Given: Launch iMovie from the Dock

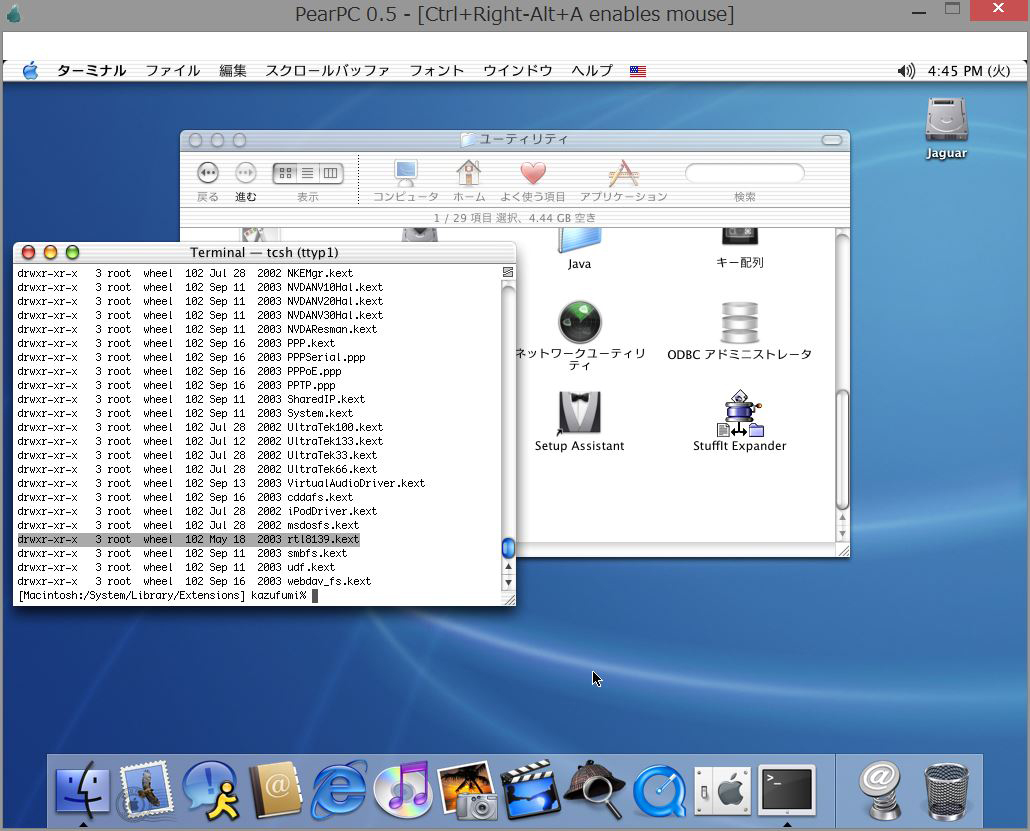Looking at the screenshot, I should tap(531, 790).
